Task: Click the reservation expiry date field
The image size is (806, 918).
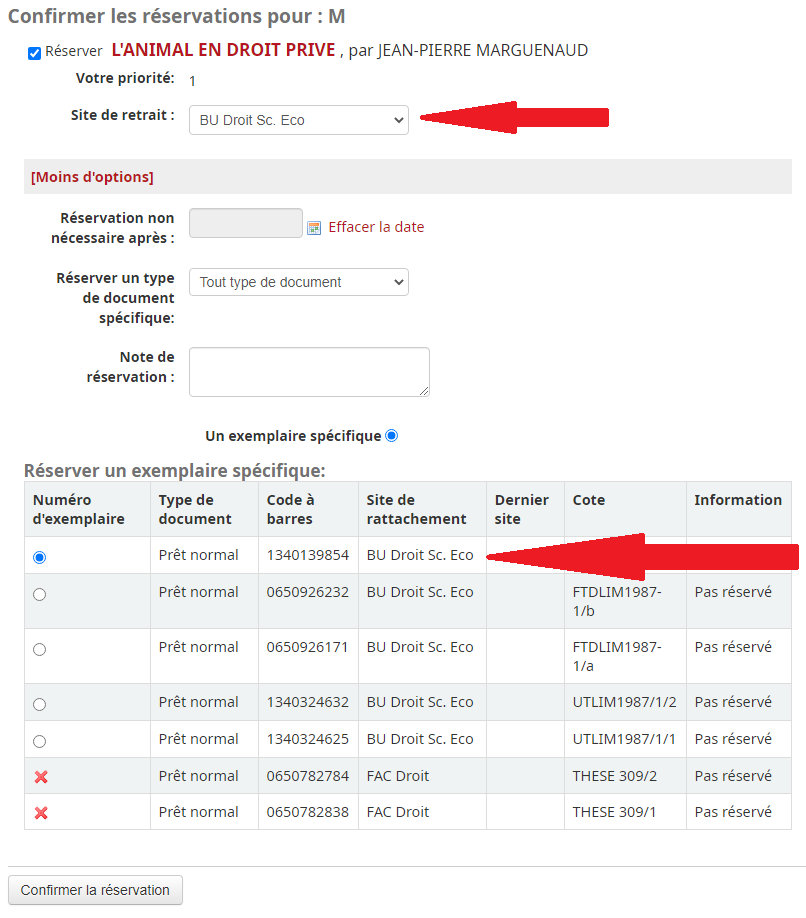Action: click(245, 223)
